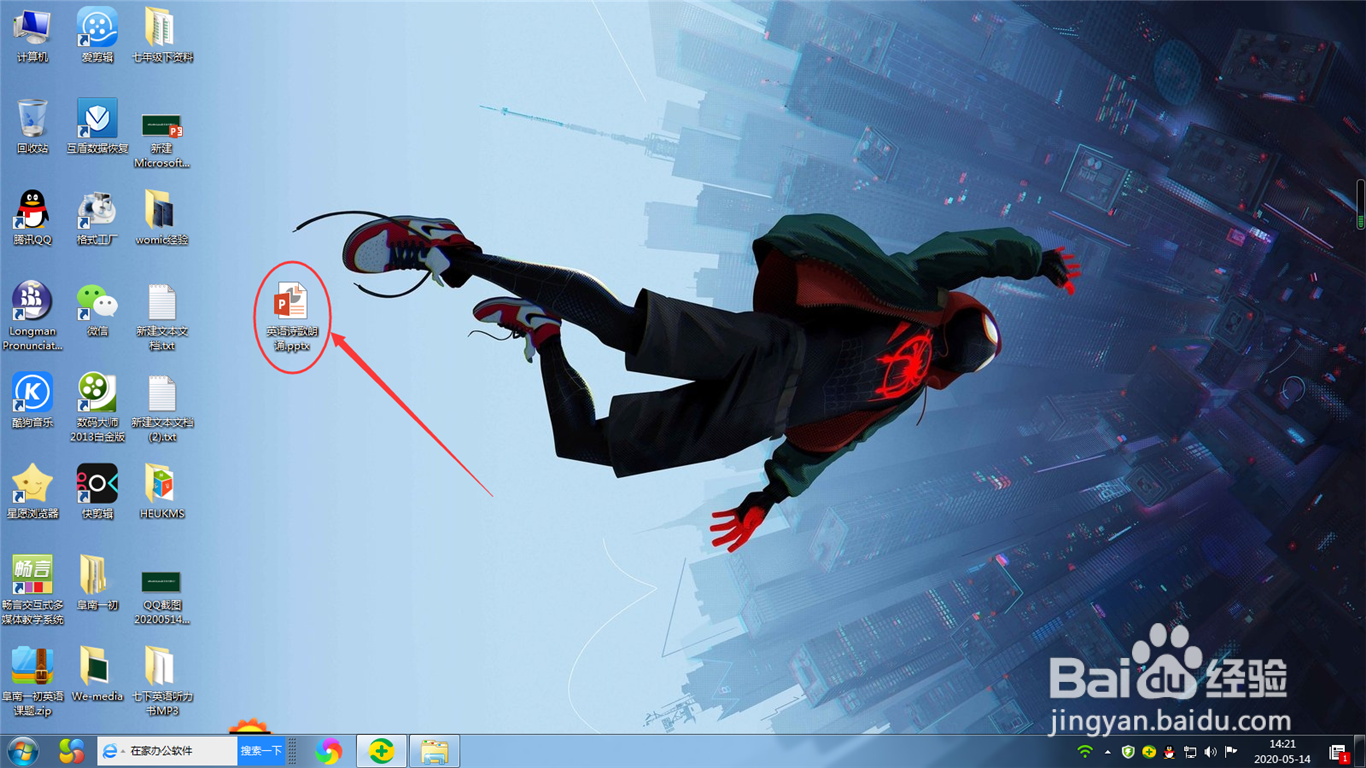Image resolution: width=1366 pixels, height=768 pixels.
Task: Click the Show desktop strip
Action: point(1361,752)
